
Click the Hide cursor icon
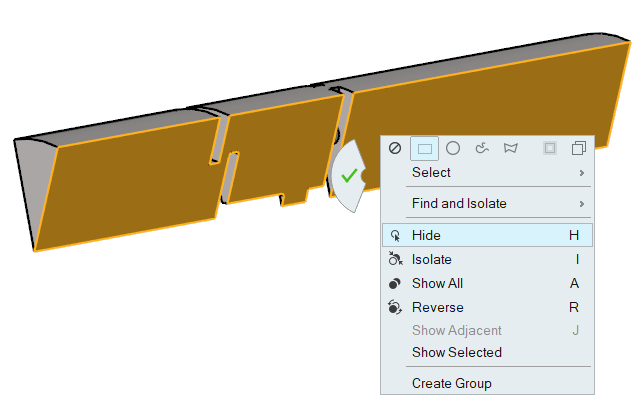395,236
